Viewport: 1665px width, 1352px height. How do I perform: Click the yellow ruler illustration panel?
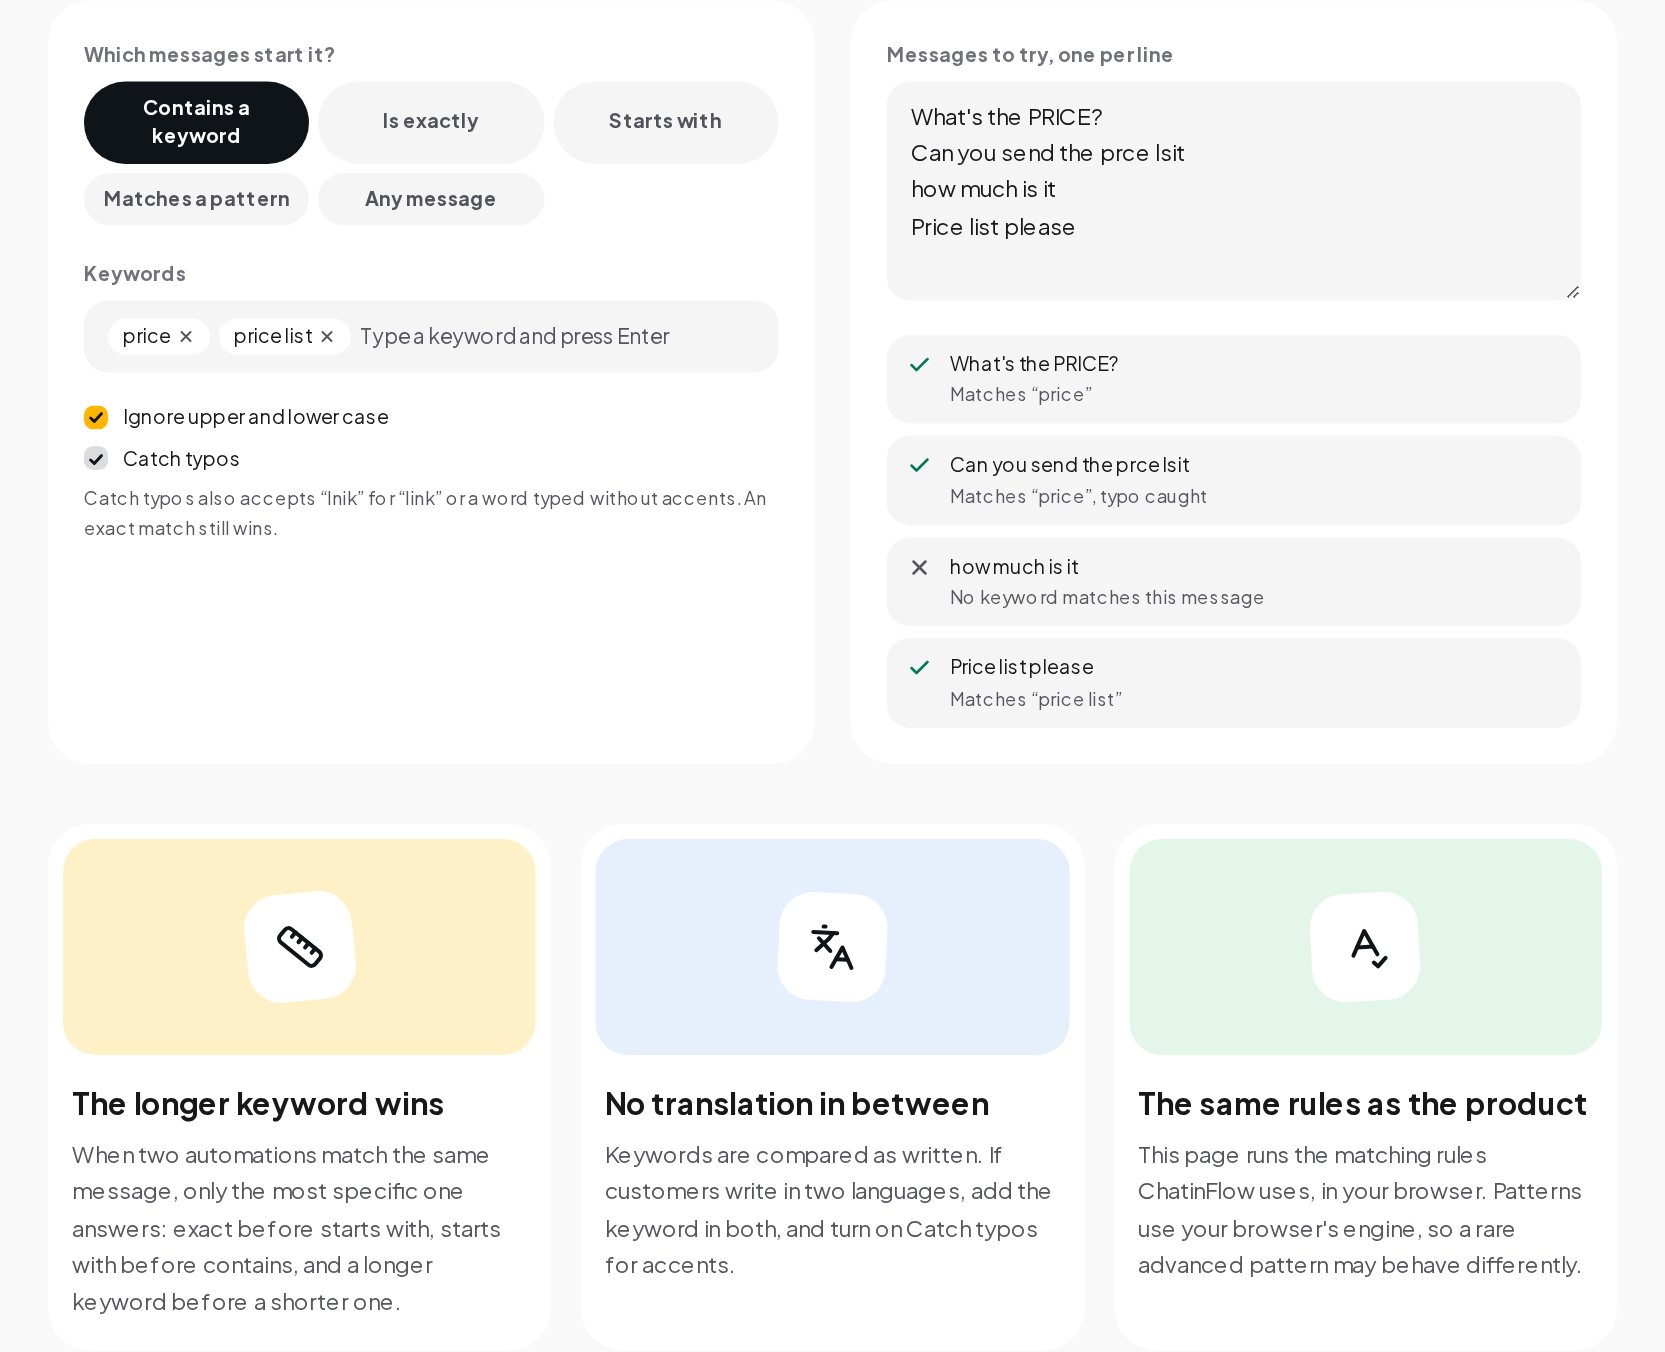[299, 947]
